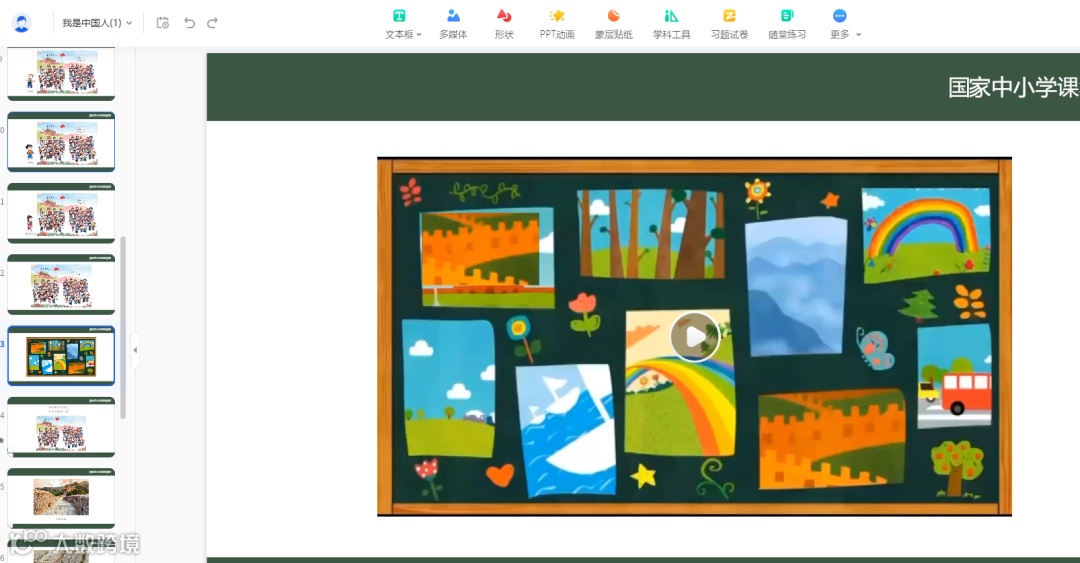This screenshot has height=563, width=1080.
Task: Click the PPT动画 label text
Action: pyautogui.click(x=557, y=34)
